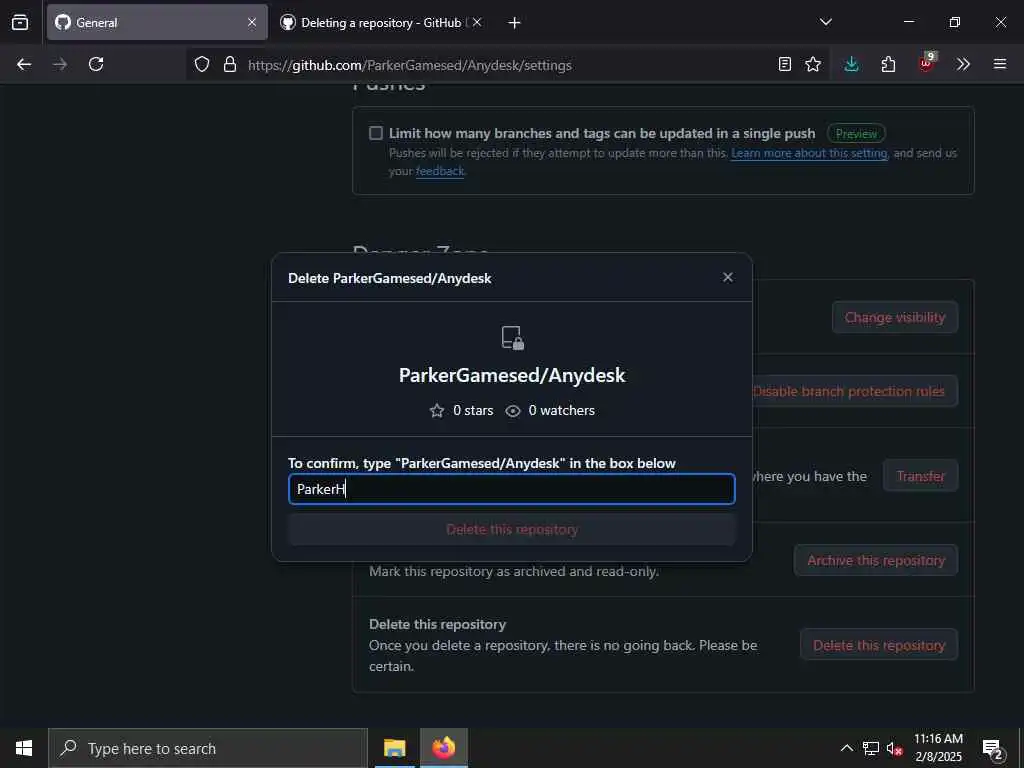1024x768 pixels.
Task: Open Firefox View tab list icon
Action: pos(20,22)
